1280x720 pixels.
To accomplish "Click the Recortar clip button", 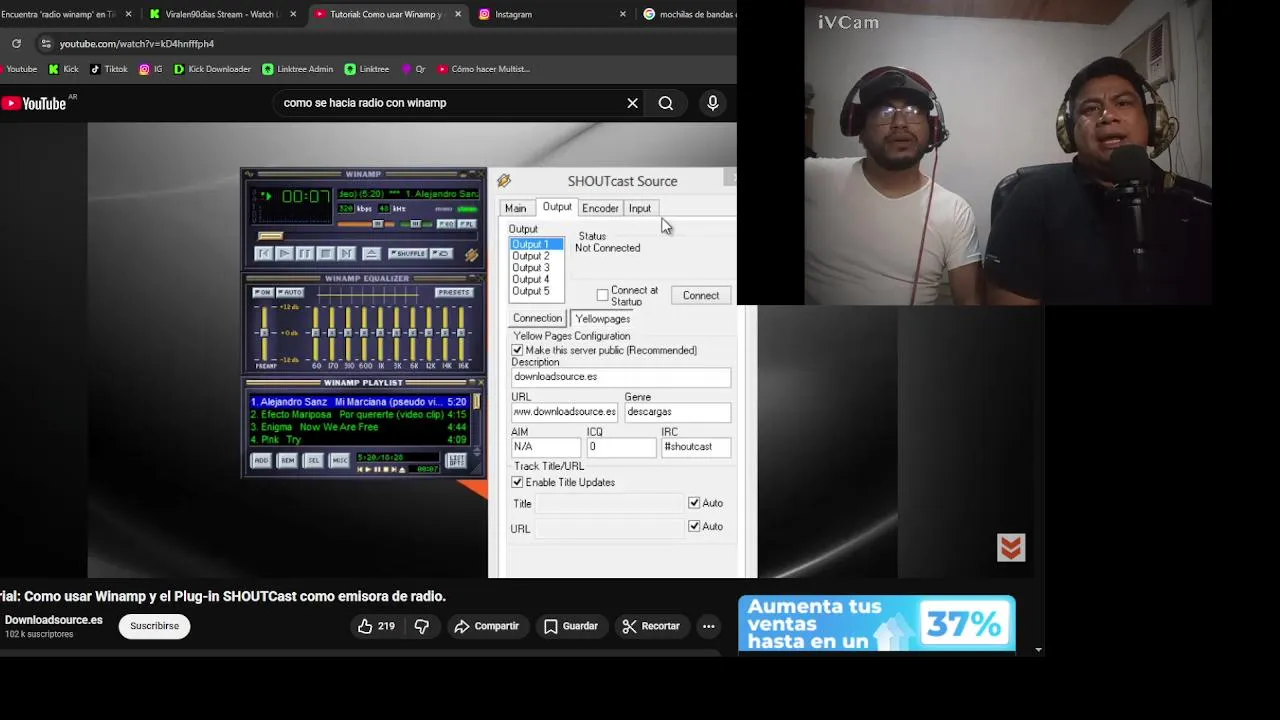I will tap(651, 626).
